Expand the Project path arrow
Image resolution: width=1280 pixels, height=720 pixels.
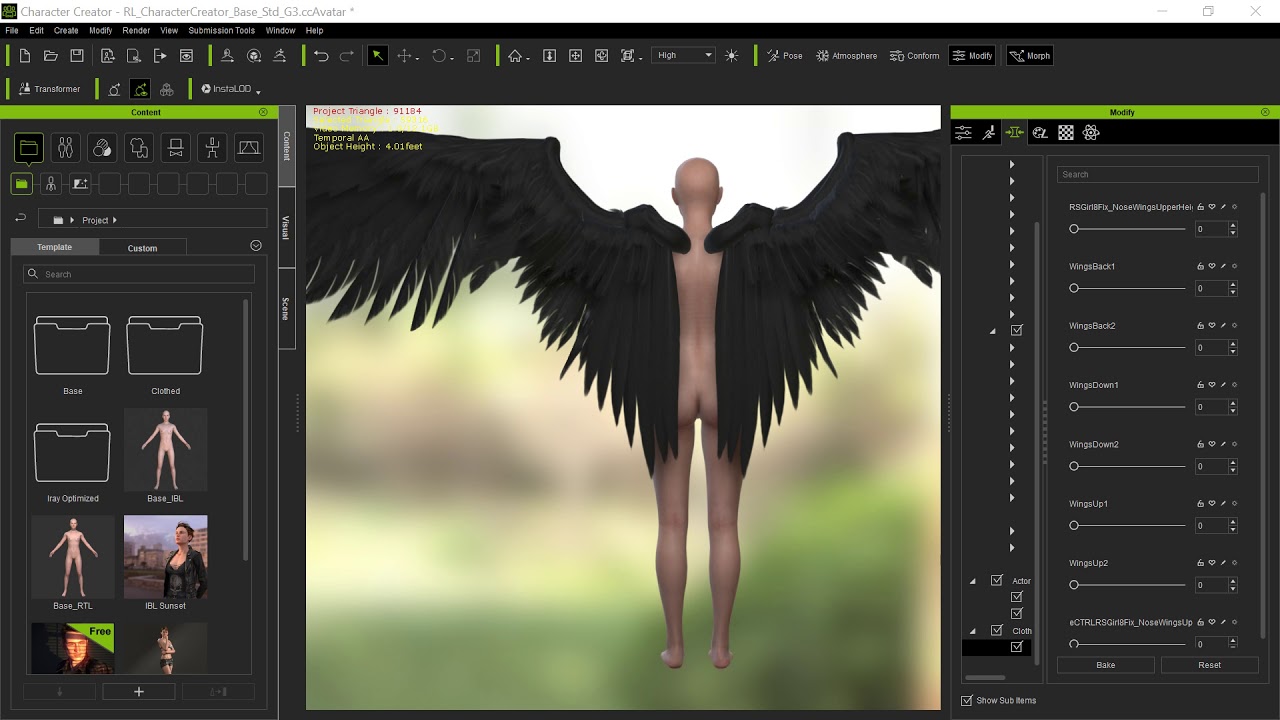[x=115, y=220]
